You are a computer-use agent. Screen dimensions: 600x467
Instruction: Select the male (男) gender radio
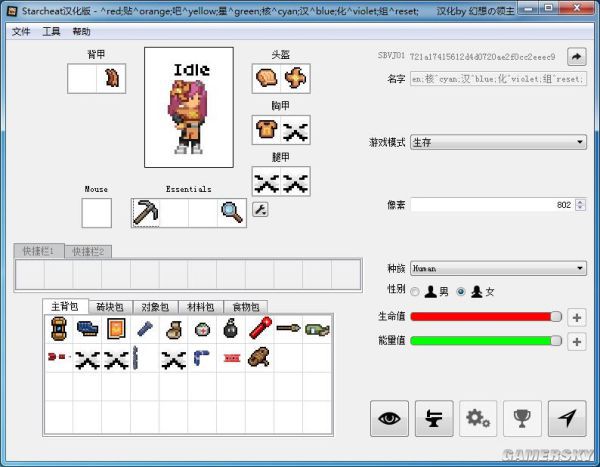(x=415, y=292)
